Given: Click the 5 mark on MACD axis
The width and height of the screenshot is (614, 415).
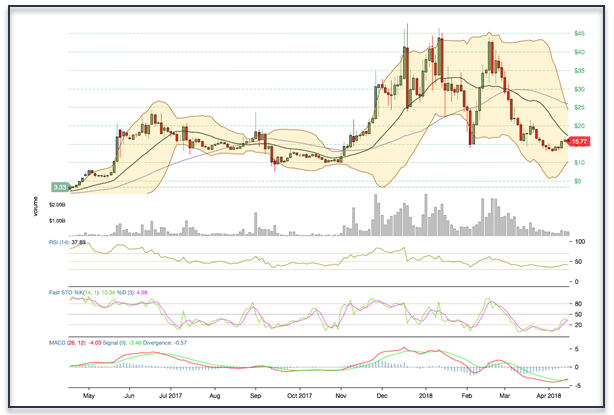Looking at the screenshot, I should tap(576, 349).
